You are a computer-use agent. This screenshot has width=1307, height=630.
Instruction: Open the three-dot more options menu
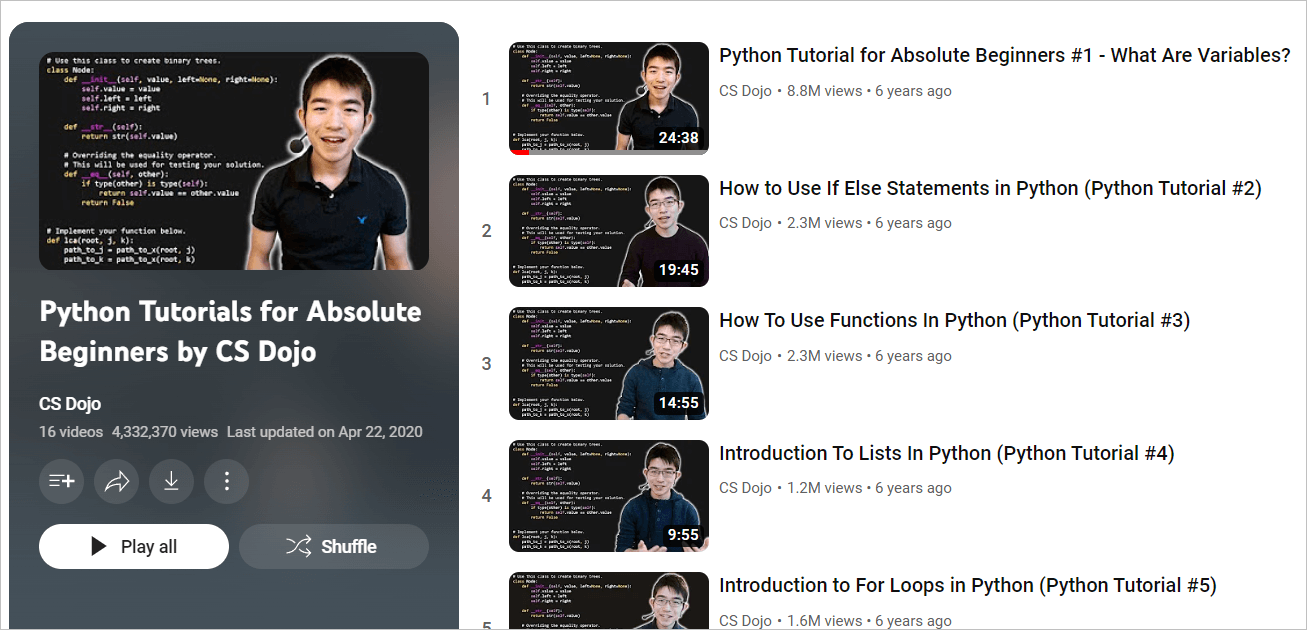[227, 481]
